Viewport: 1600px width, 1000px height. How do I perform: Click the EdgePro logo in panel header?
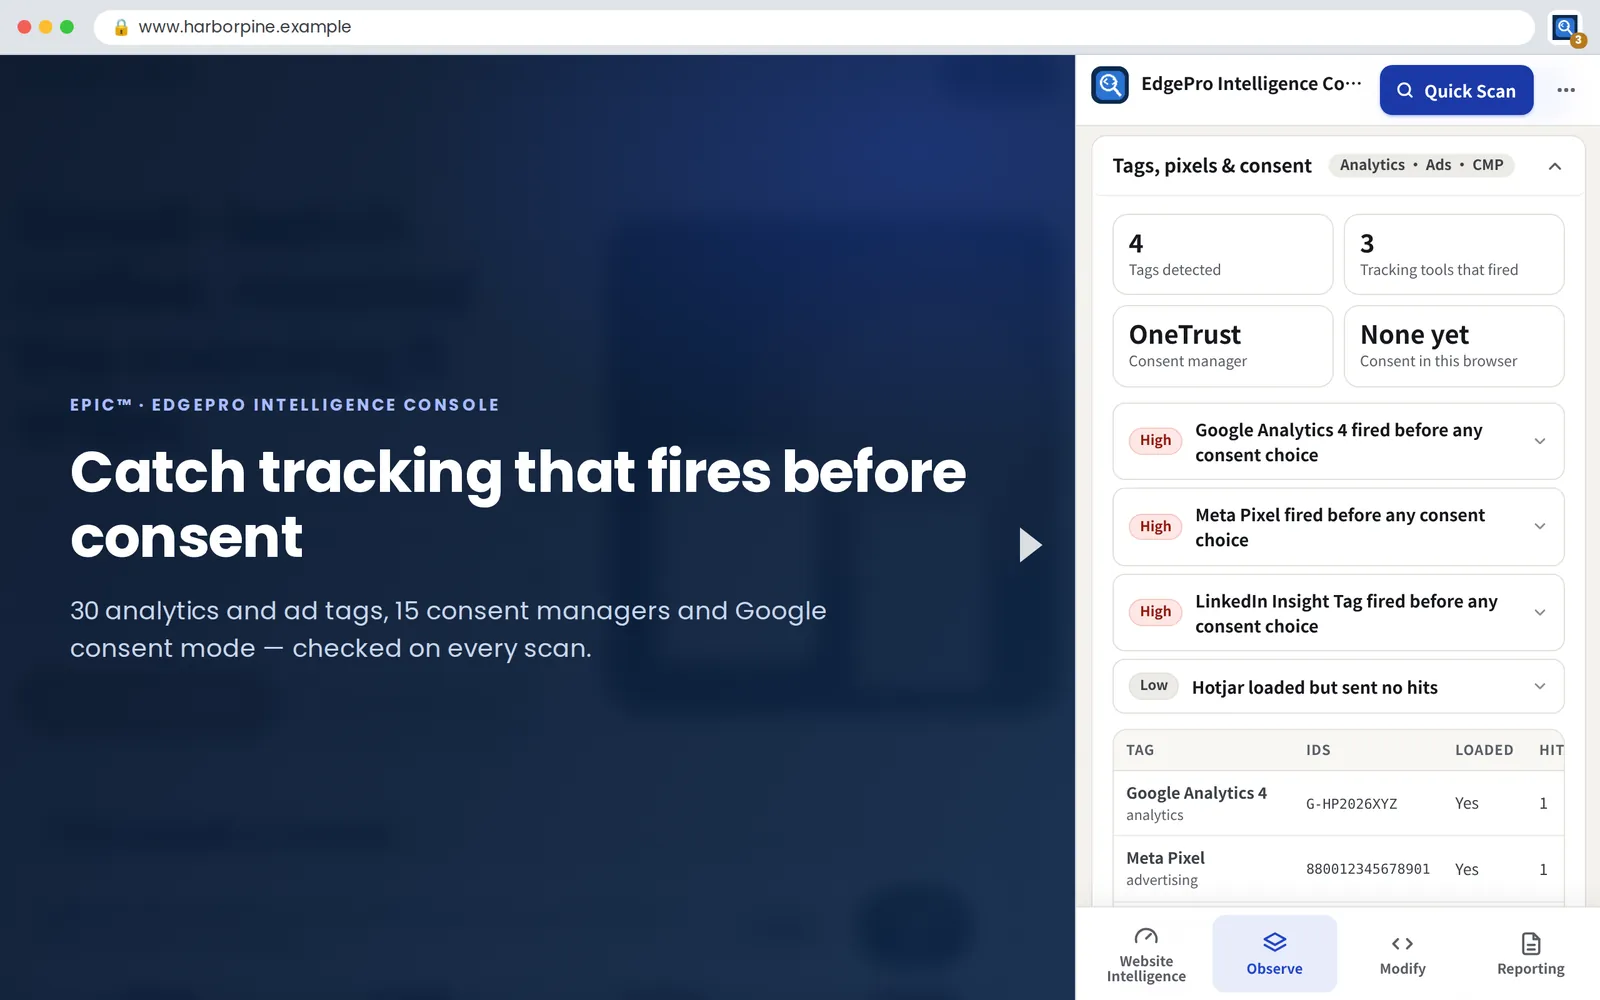click(x=1110, y=85)
